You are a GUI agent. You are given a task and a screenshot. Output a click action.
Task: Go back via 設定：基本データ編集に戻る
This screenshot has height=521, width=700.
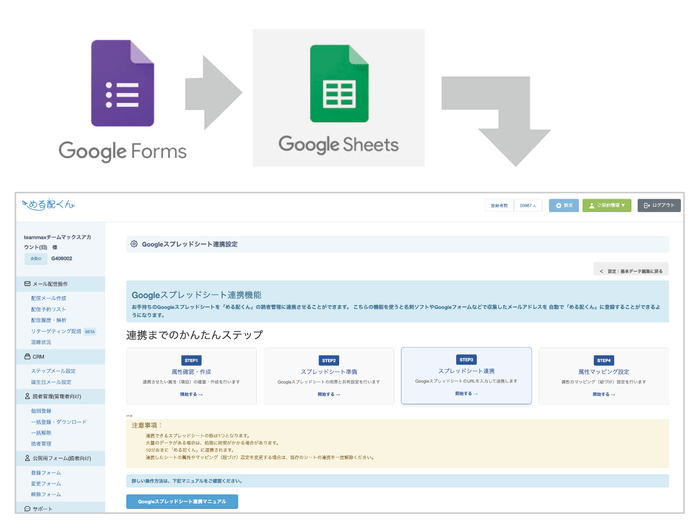630,270
